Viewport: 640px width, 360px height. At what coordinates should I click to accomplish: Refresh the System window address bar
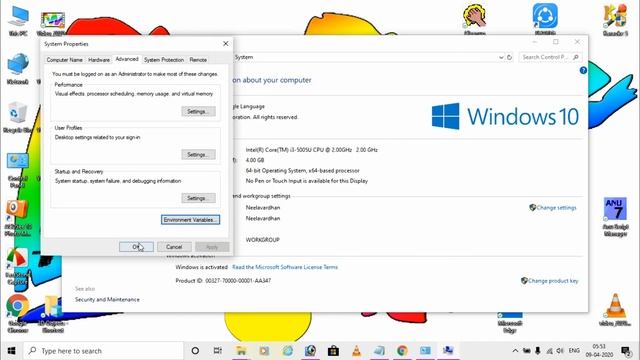(x=509, y=57)
